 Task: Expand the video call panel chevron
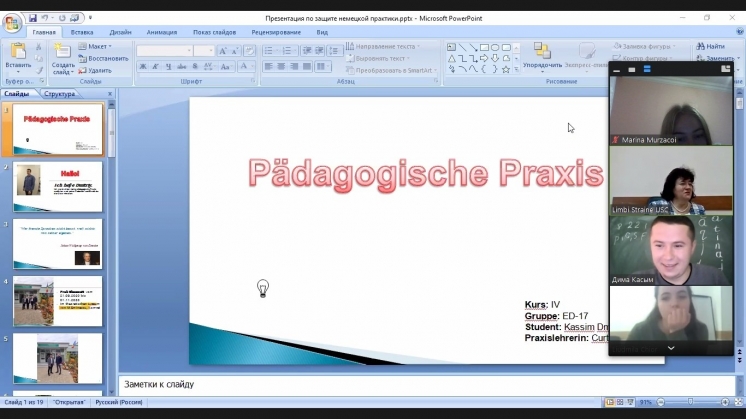tap(671, 348)
